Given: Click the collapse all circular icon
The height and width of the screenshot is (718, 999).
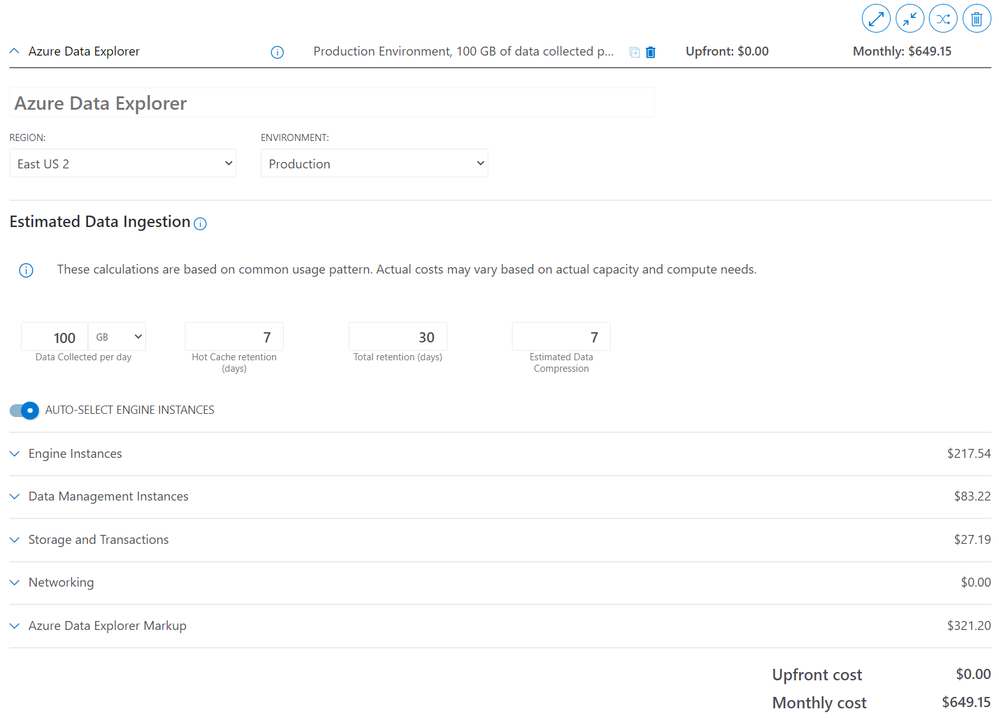Looking at the screenshot, I should (x=910, y=18).
